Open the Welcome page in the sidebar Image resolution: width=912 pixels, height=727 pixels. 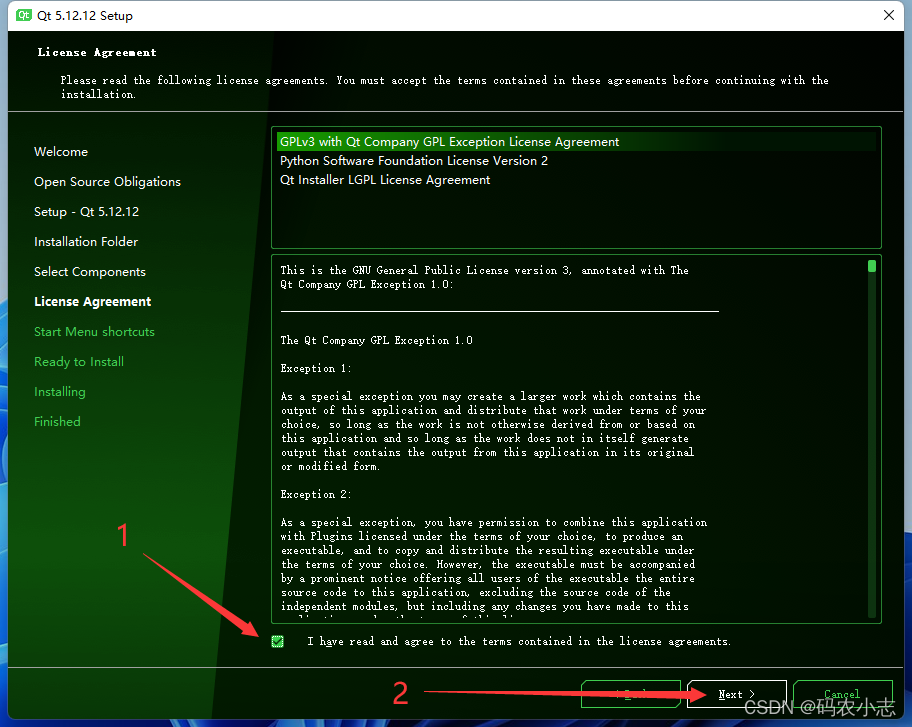coord(61,151)
